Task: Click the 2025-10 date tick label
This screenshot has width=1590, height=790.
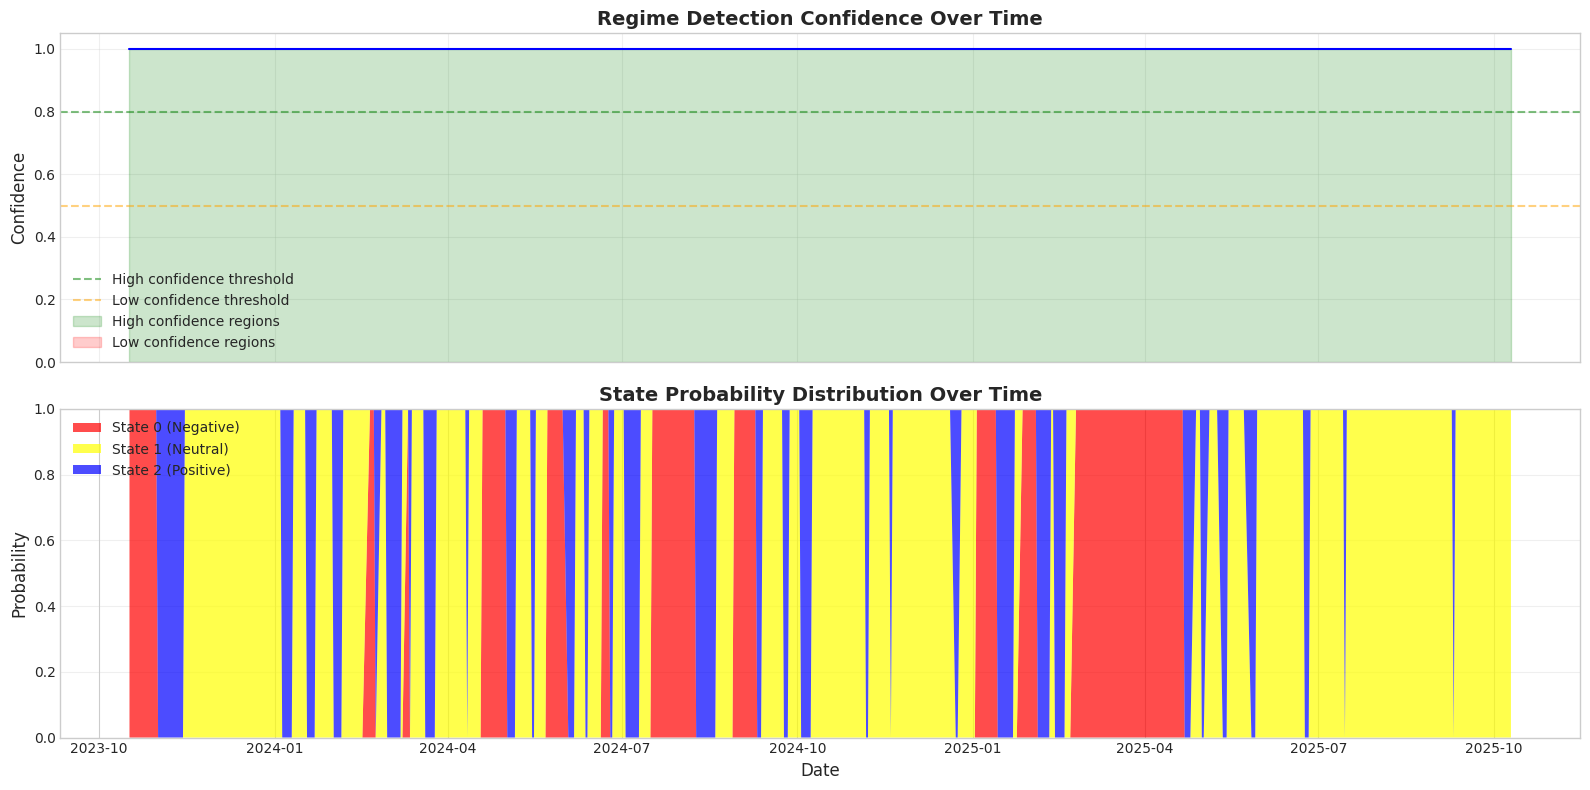Action: (1494, 748)
